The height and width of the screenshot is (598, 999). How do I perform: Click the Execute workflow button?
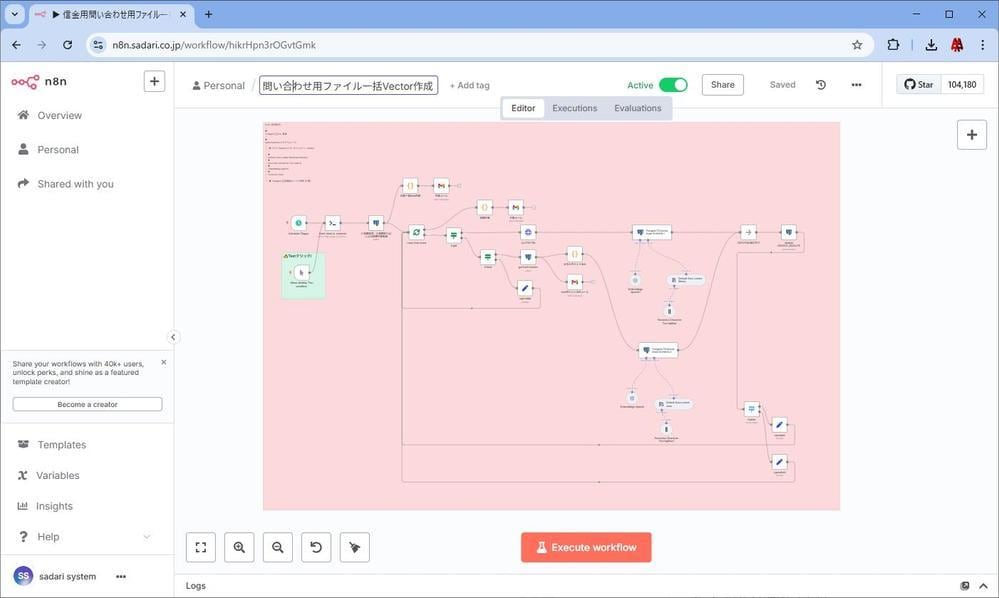[x=586, y=547]
